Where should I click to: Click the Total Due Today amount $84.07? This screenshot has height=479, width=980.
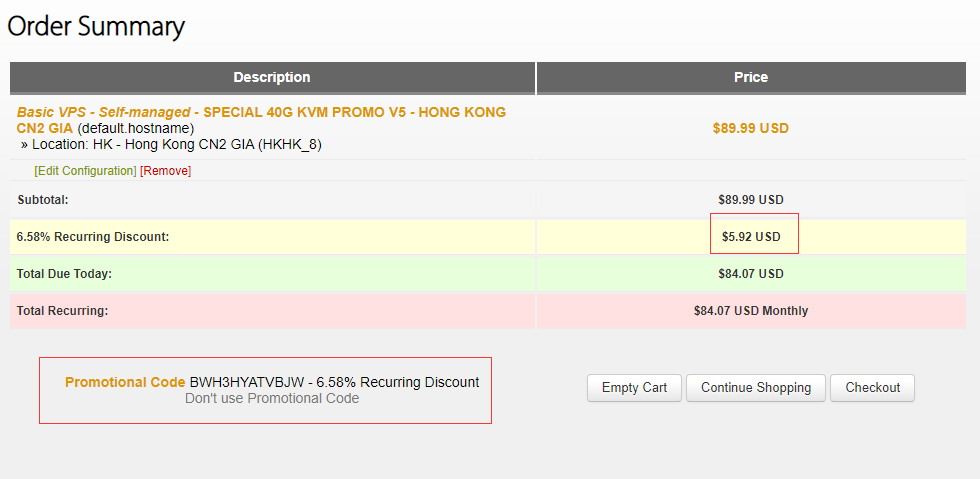(751, 274)
